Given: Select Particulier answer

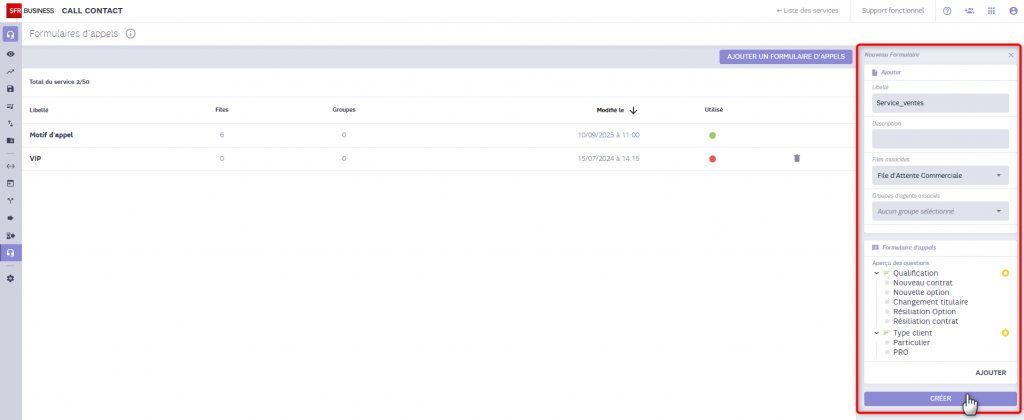Looking at the screenshot, I should (x=911, y=342).
